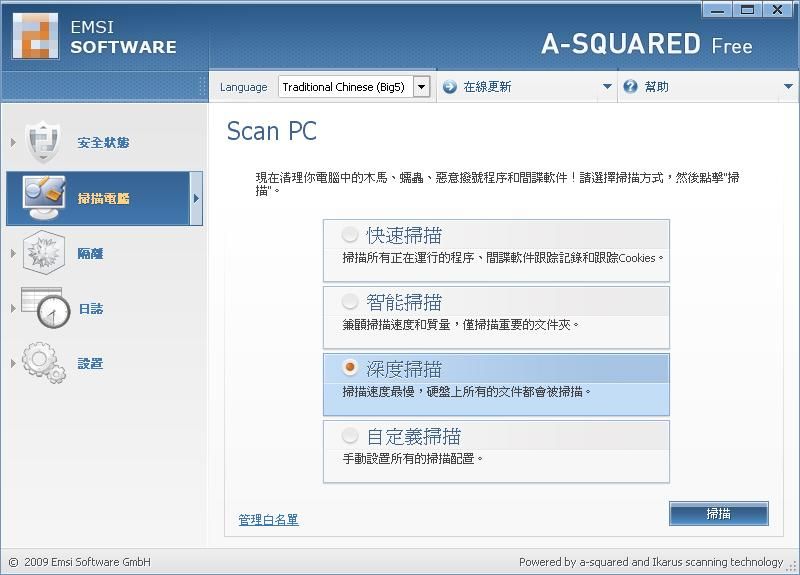Select the 深度掃描 radio button
The image size is (800, 575).
[350, 369]
